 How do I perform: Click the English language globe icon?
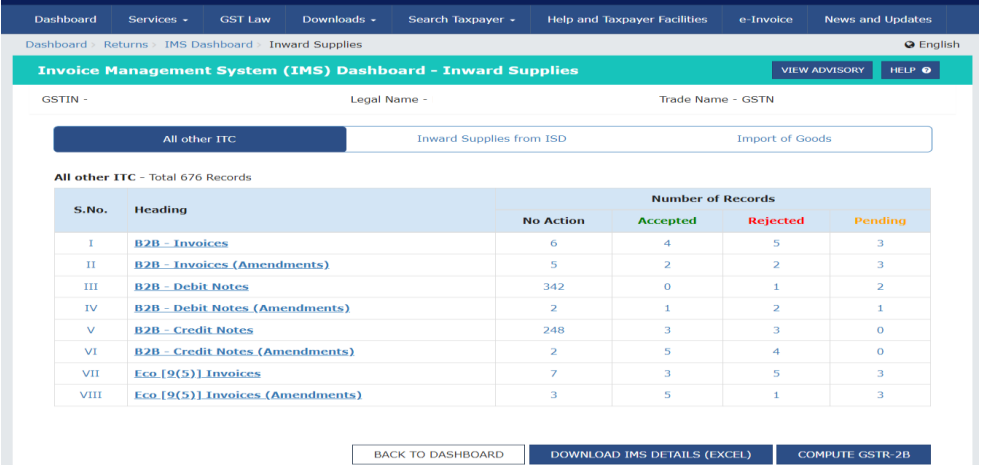(x=910, y=44)
